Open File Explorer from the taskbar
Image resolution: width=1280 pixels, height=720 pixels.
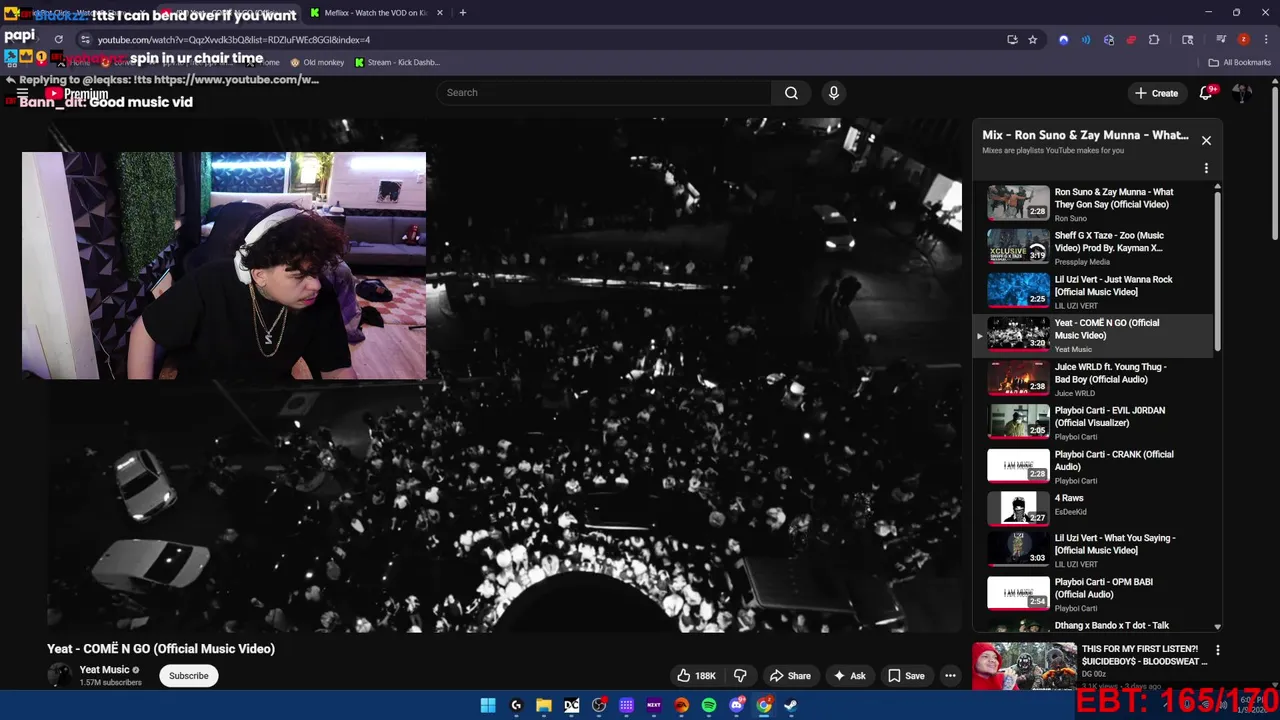(544, 705)
